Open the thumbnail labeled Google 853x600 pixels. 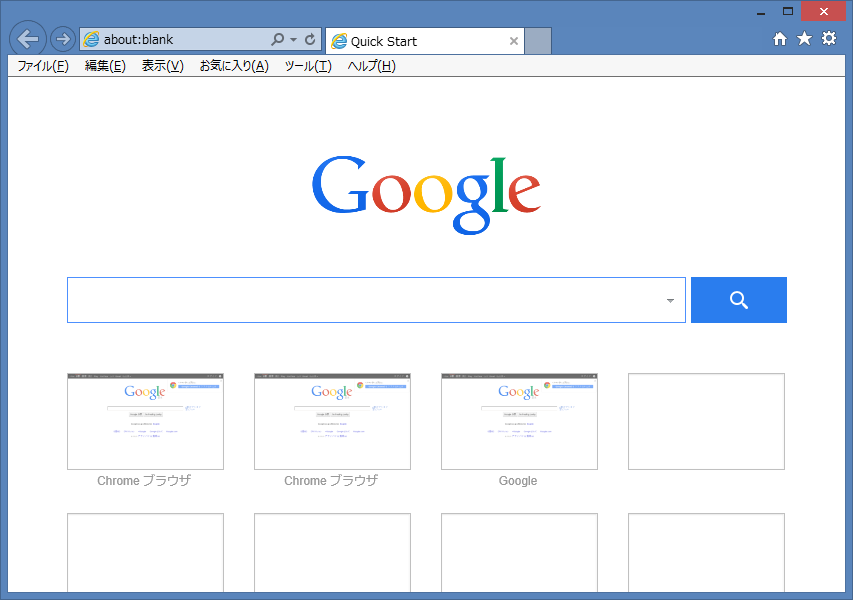(x=519, y=422)
